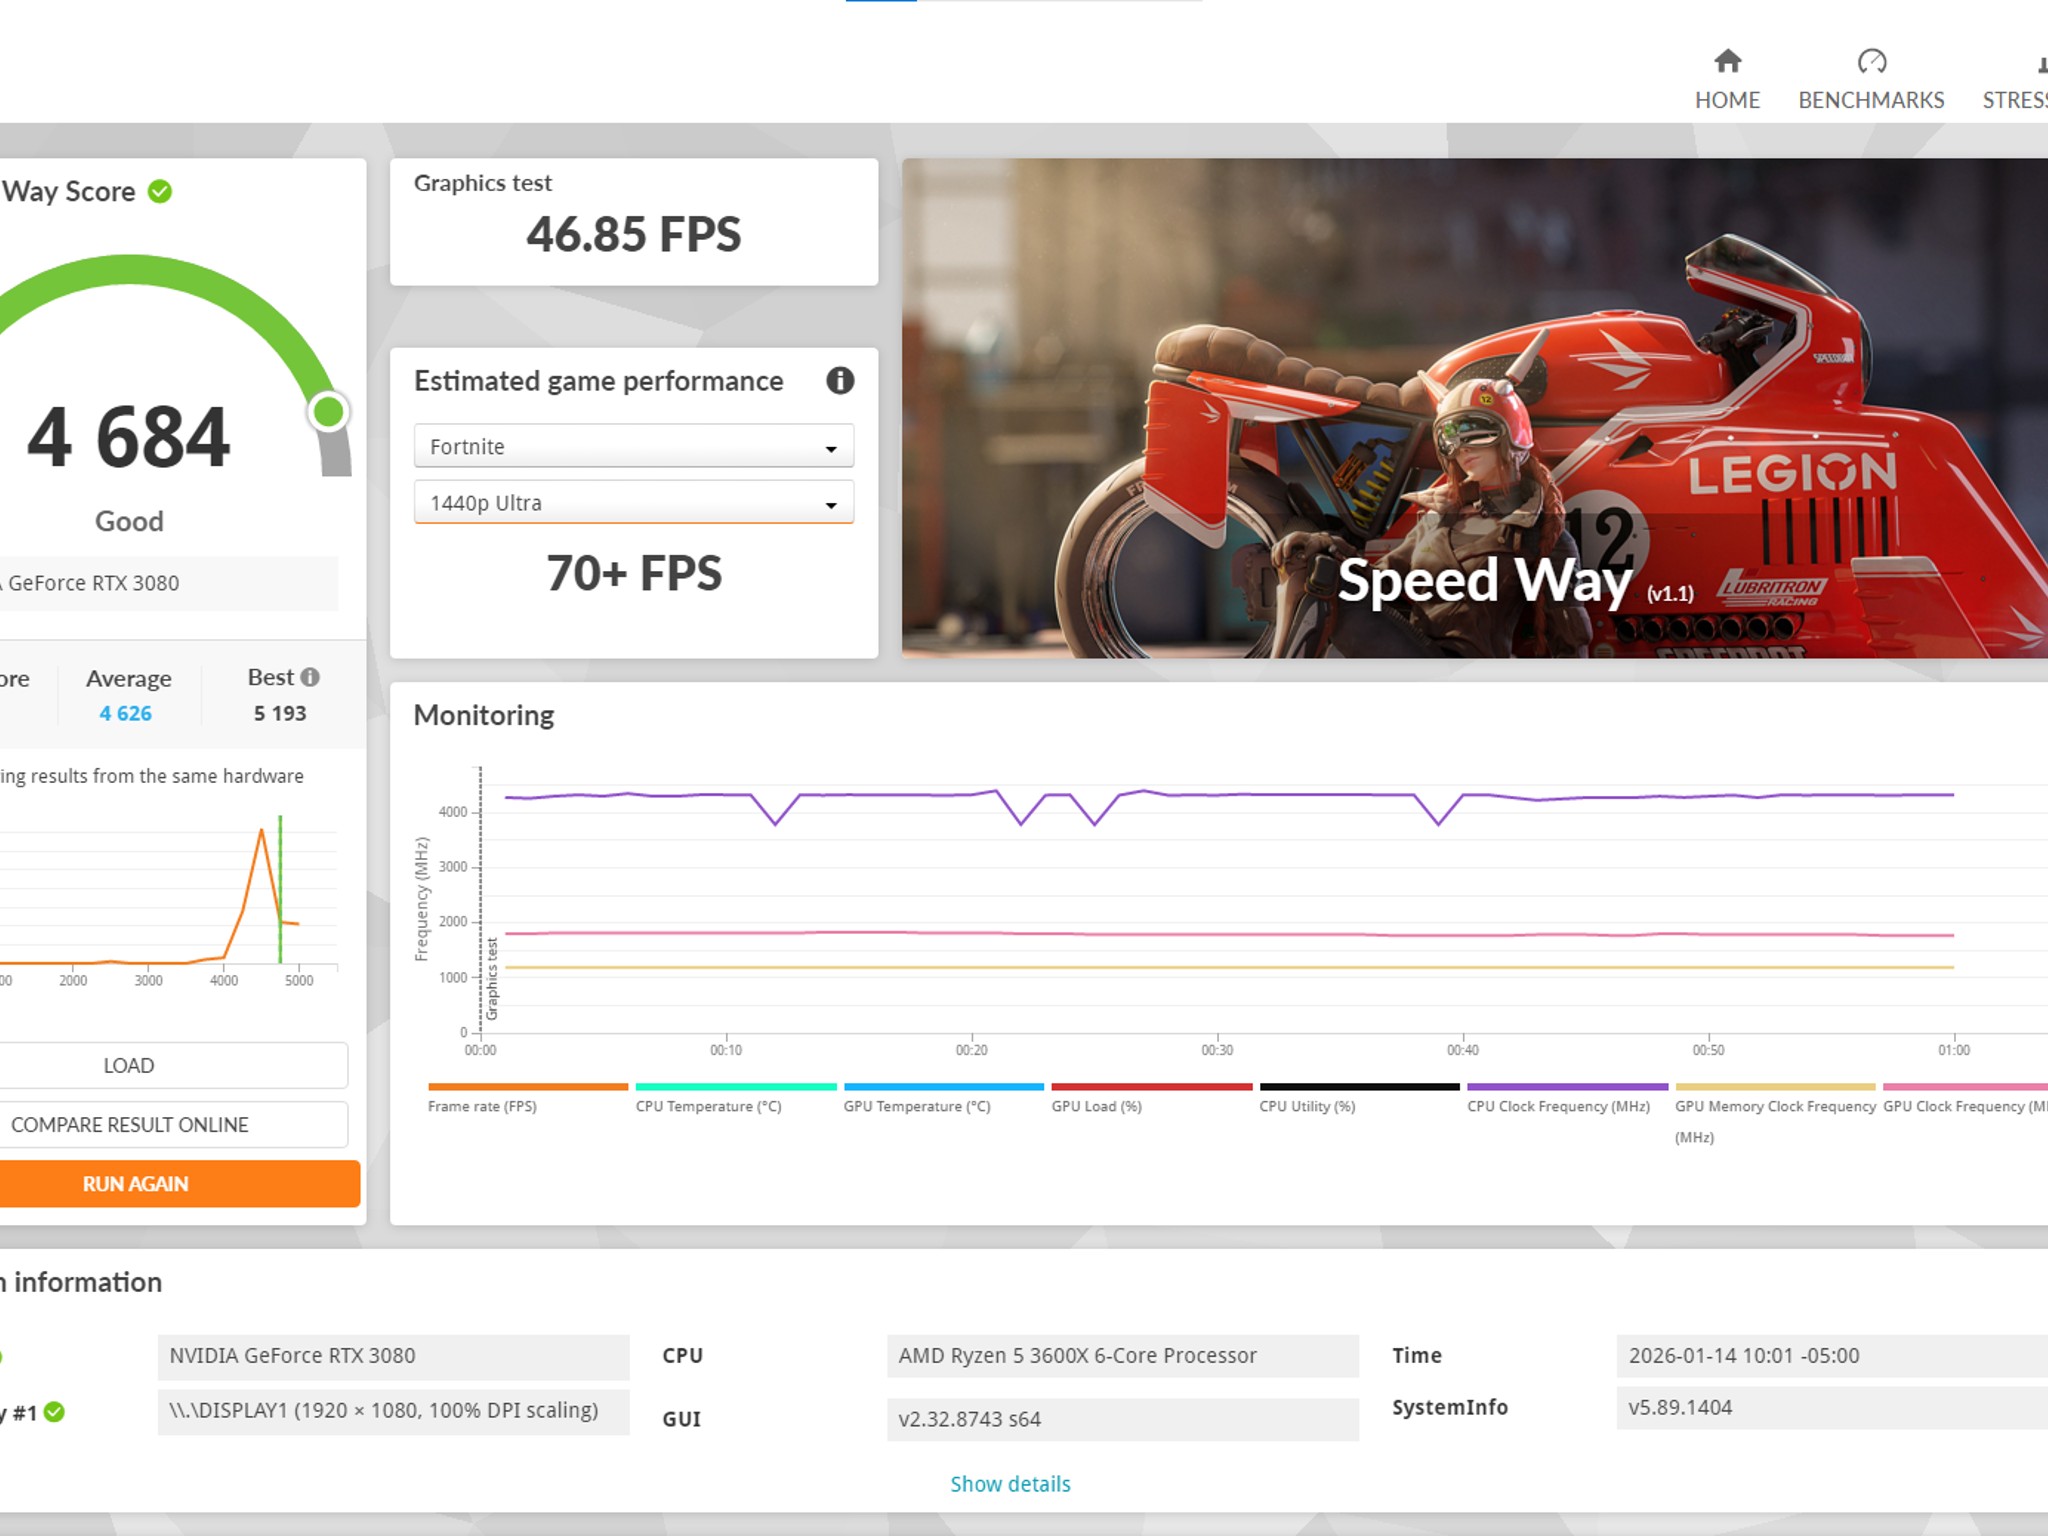Toggle GPU Load (%) legend swatch
This screenshot has height=1536, width=2048.
click(1152, 1086)
